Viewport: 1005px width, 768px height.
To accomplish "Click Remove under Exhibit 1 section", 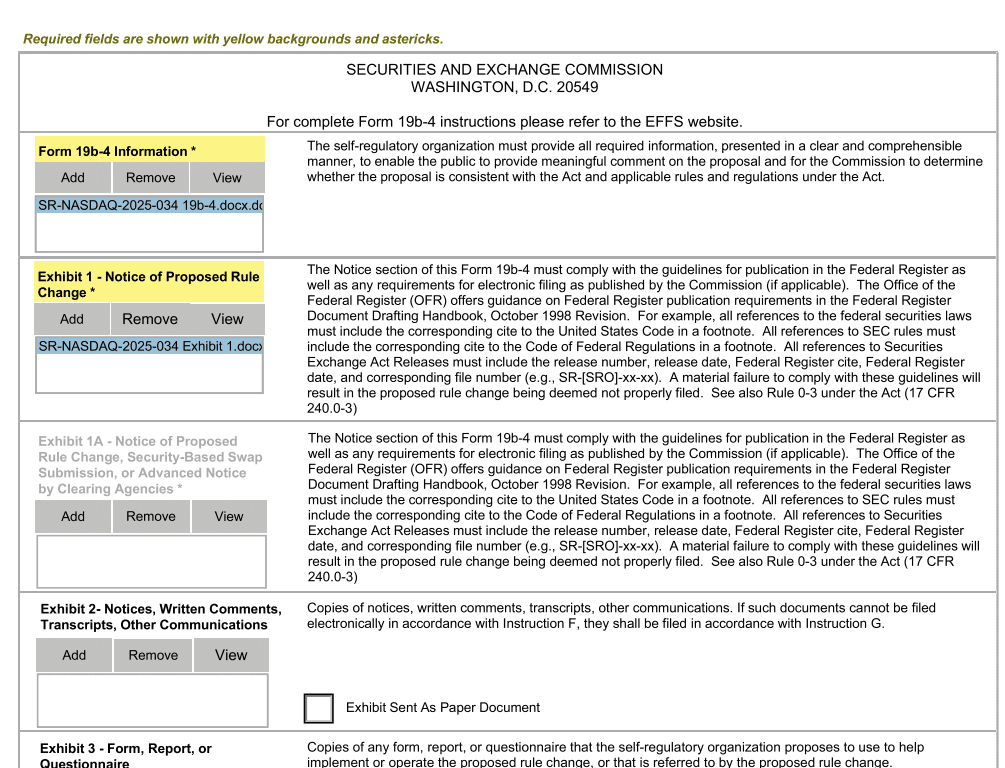I will 150,319.
